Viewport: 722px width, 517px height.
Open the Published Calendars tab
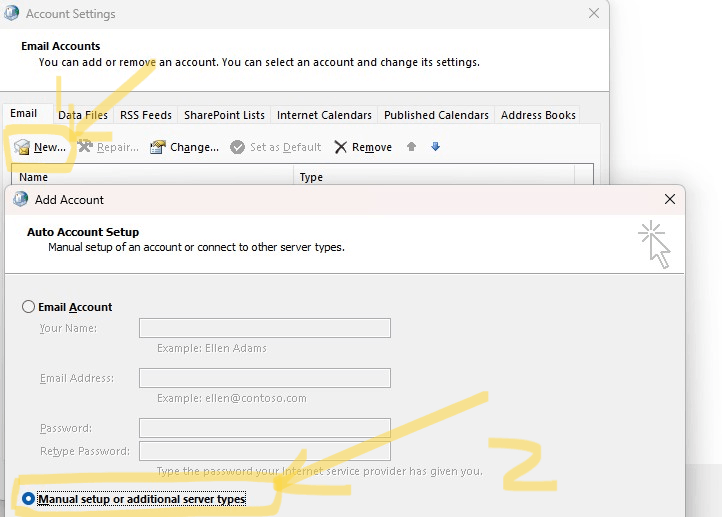point(436,115)
